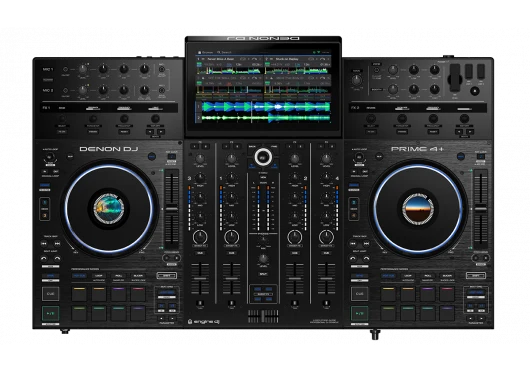Beat jump backward on the right deck
Screen dimensions: 530x371
pyautogui.click(x=353, y=259)
